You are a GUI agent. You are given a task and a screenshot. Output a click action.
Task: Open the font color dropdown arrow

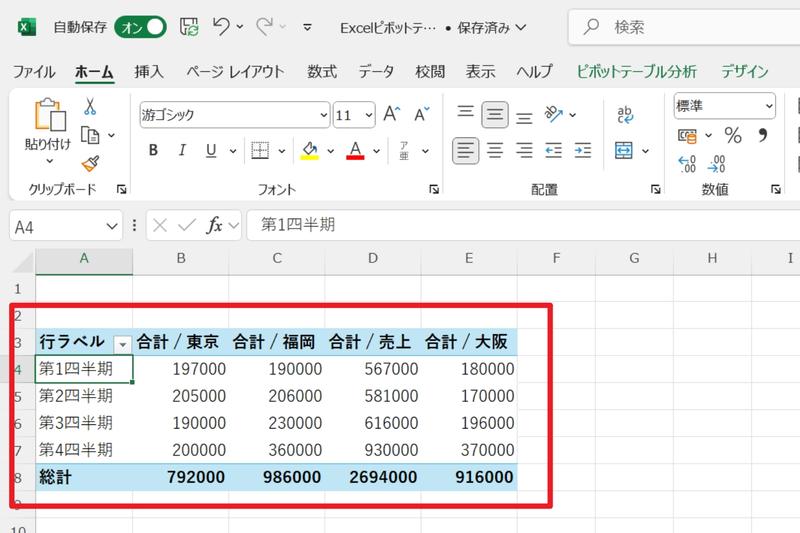[x=377, y=151]
